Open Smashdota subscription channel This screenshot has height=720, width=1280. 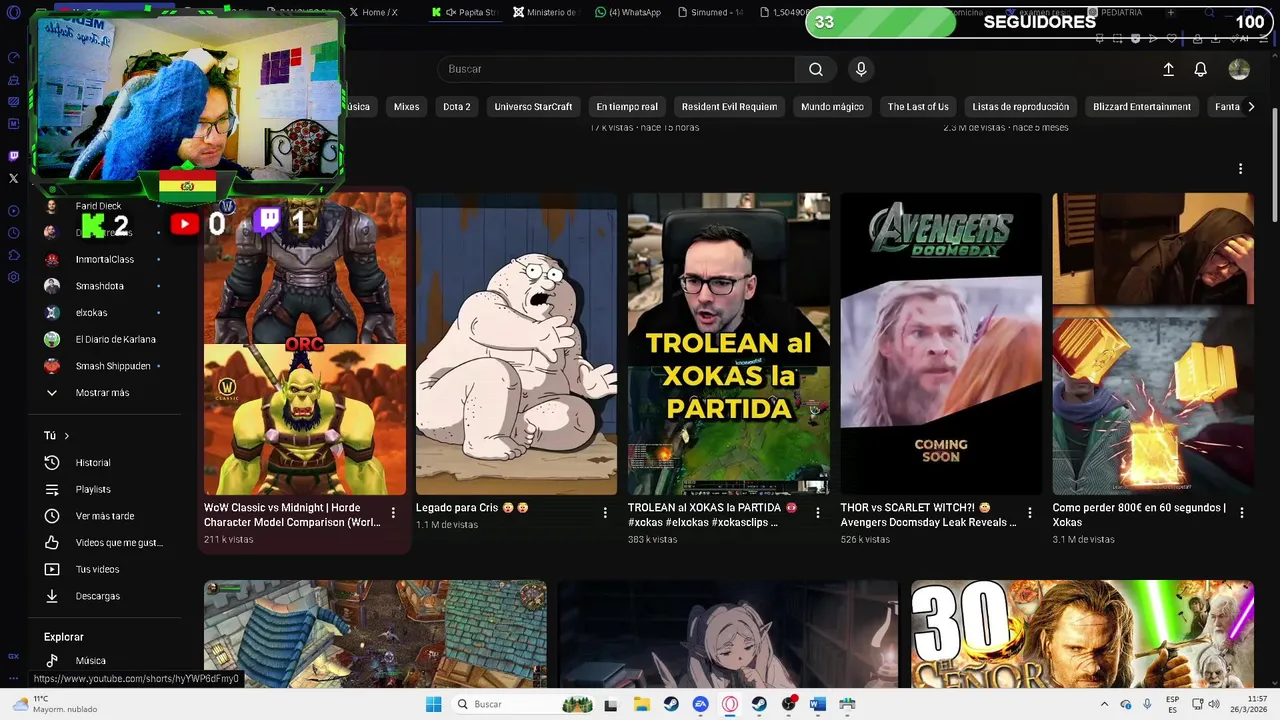(x=105, y=286)
